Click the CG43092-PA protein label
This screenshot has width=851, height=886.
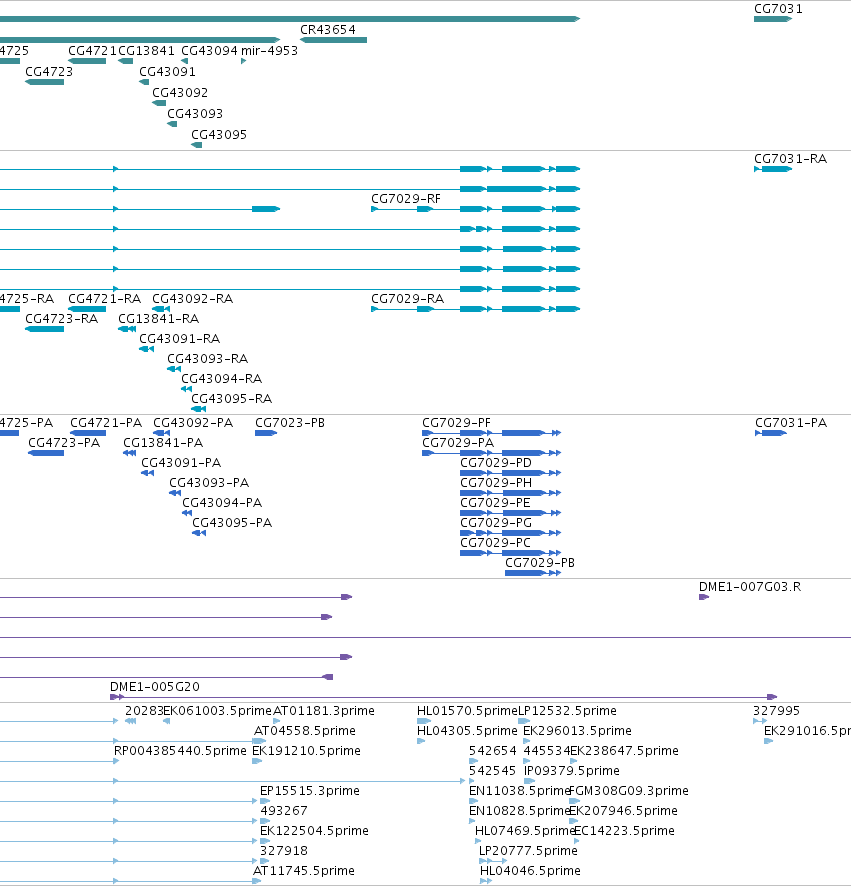point(193,423)
